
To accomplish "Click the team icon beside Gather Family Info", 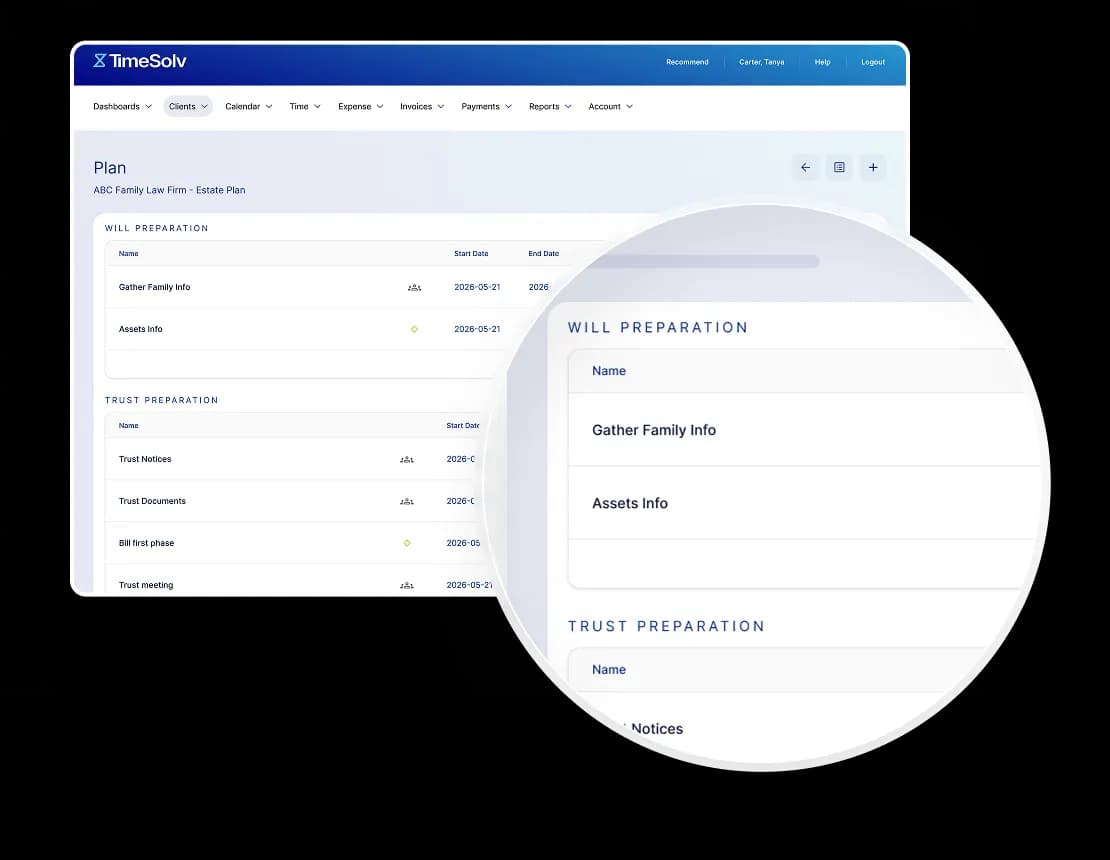I will tap(415, 287).
